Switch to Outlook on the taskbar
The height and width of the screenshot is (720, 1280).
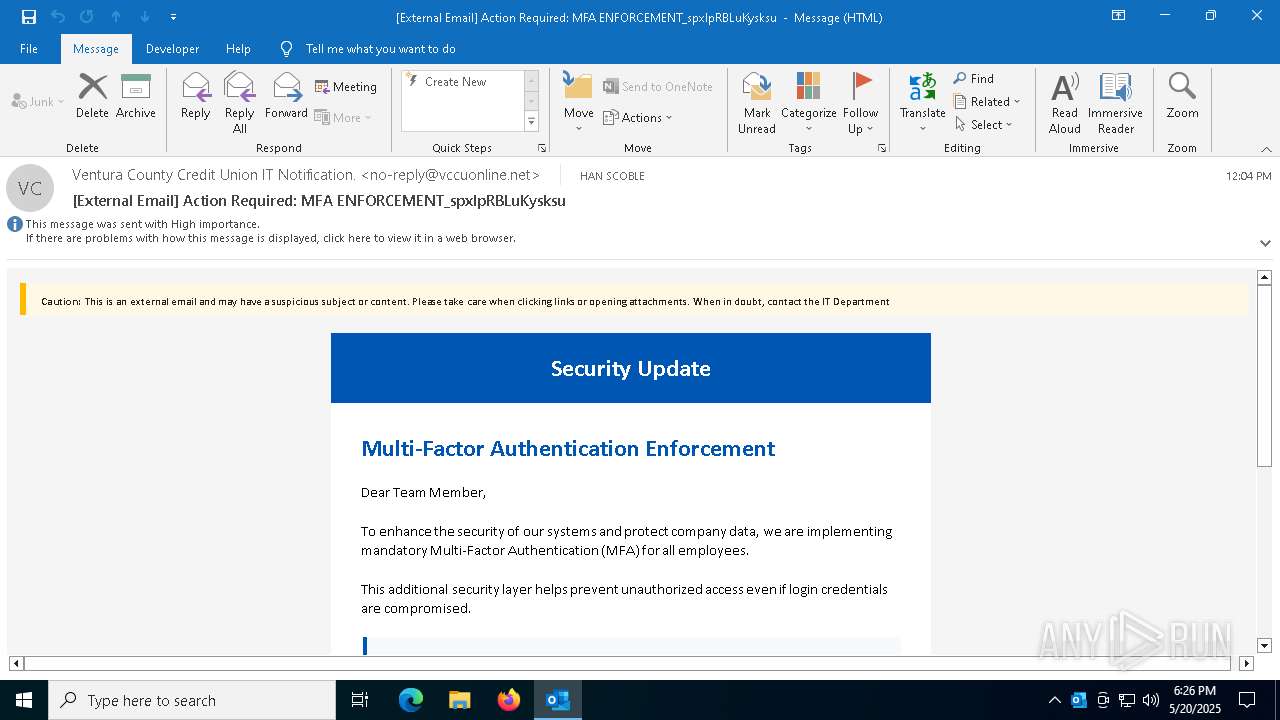tap(558, 700)
